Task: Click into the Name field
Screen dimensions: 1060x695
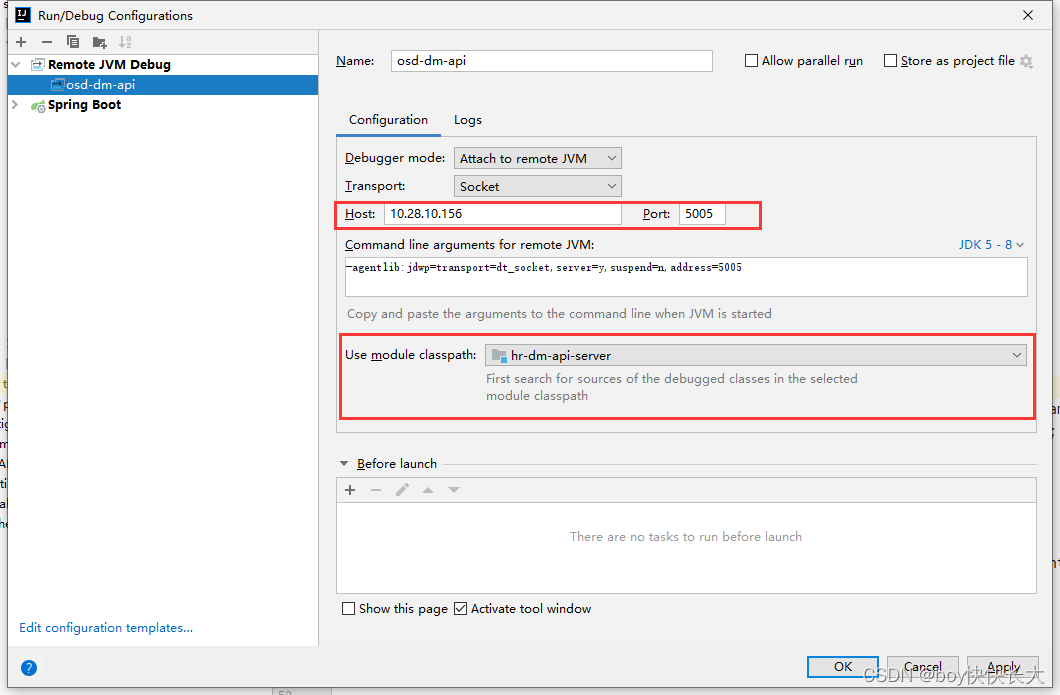Action: [x=552, y=61]
